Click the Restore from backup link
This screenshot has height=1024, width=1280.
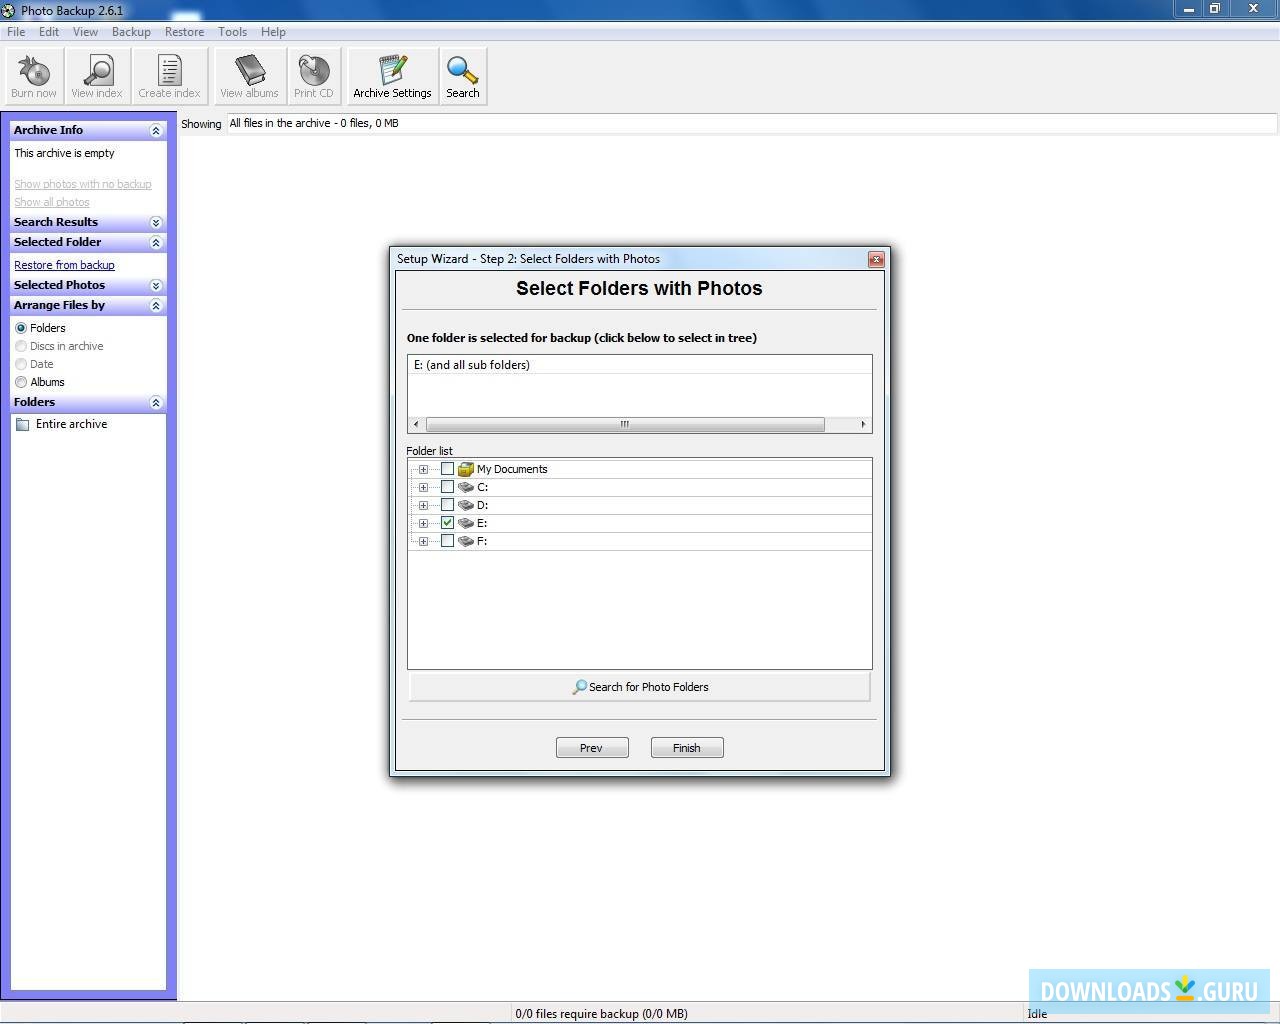click(x=64, y=264)
